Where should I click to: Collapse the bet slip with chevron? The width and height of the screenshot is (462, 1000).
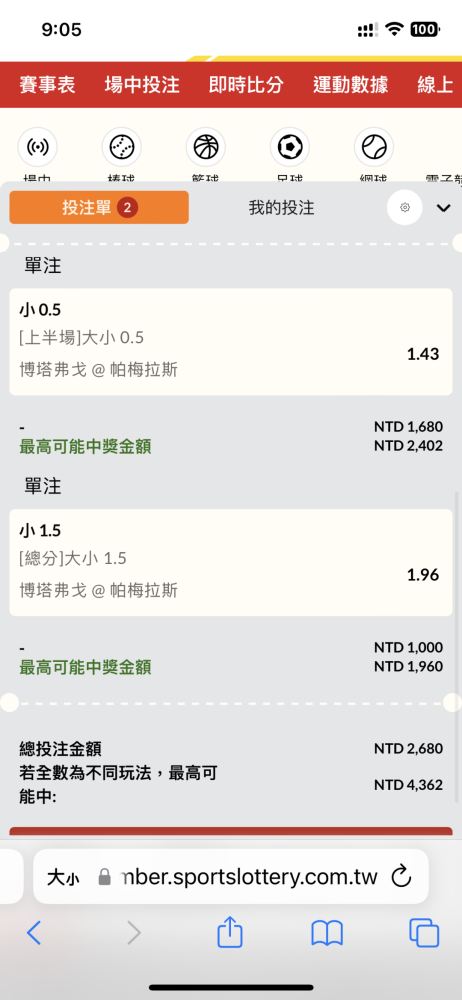pyautogui.click(x=443, y=207)
